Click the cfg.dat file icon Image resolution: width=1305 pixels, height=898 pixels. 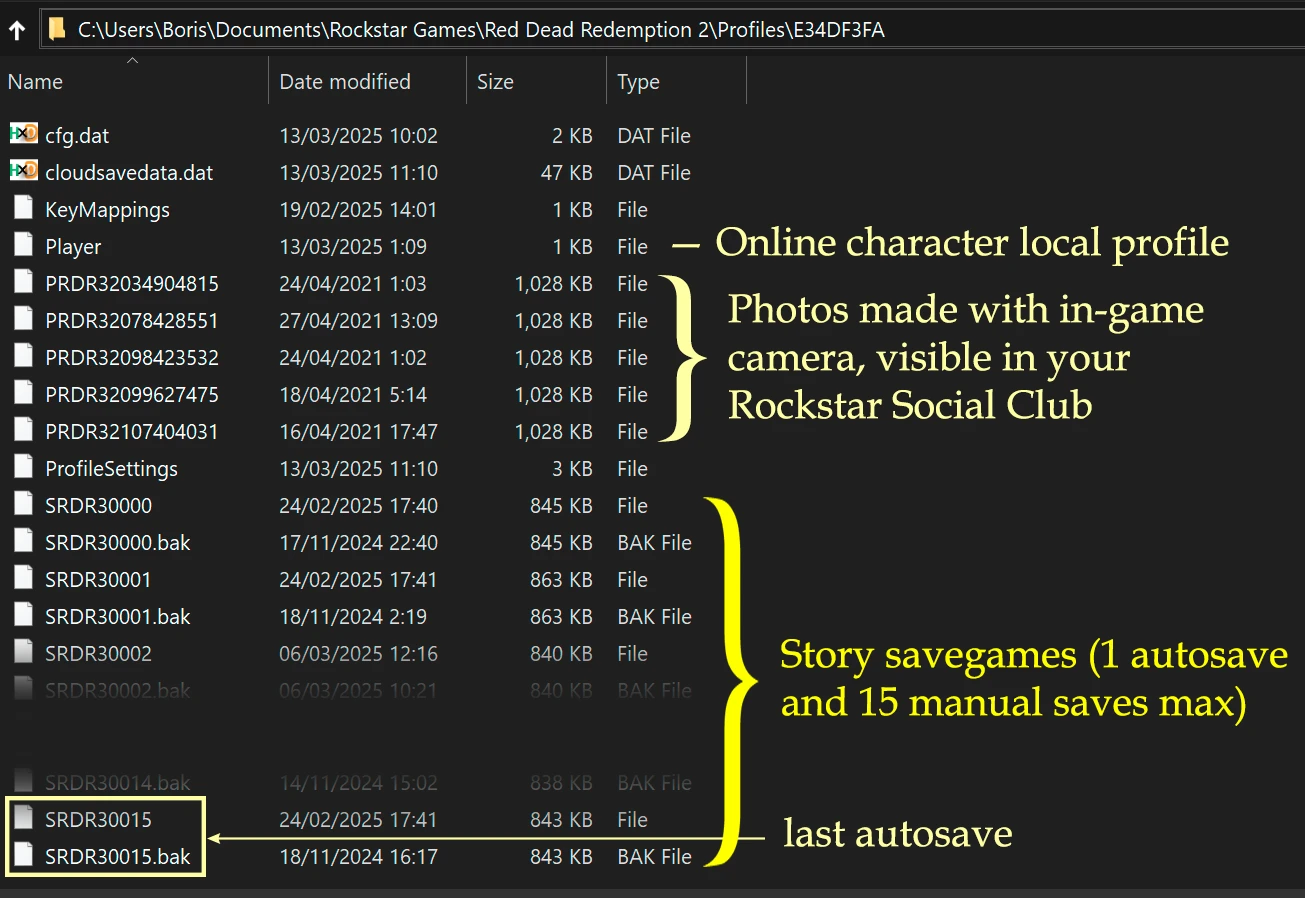coord(23,135)
